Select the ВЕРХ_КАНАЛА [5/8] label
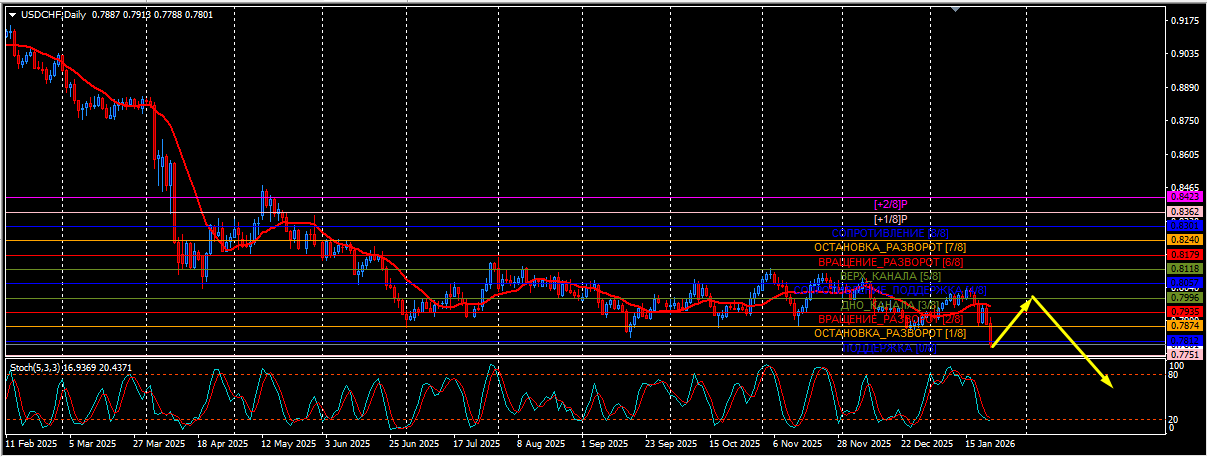The image size is (1207, 457). click(890, 276)
